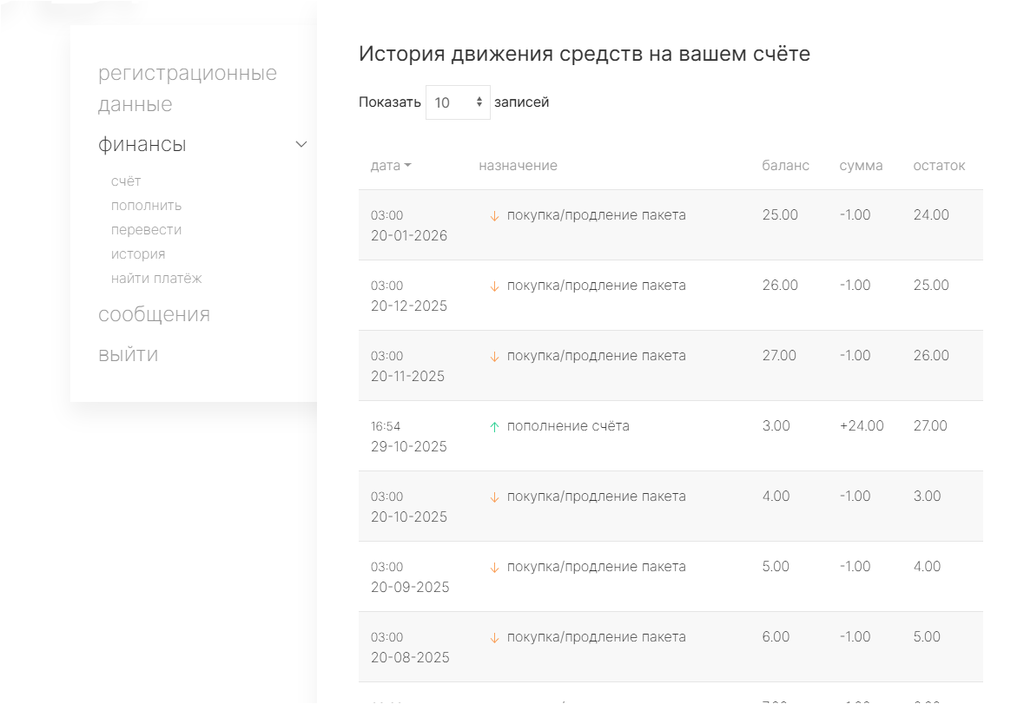Click orange arrow icon in 20-08-2025 row
The width and height of the screenshot is (1024, 704).
494,638
